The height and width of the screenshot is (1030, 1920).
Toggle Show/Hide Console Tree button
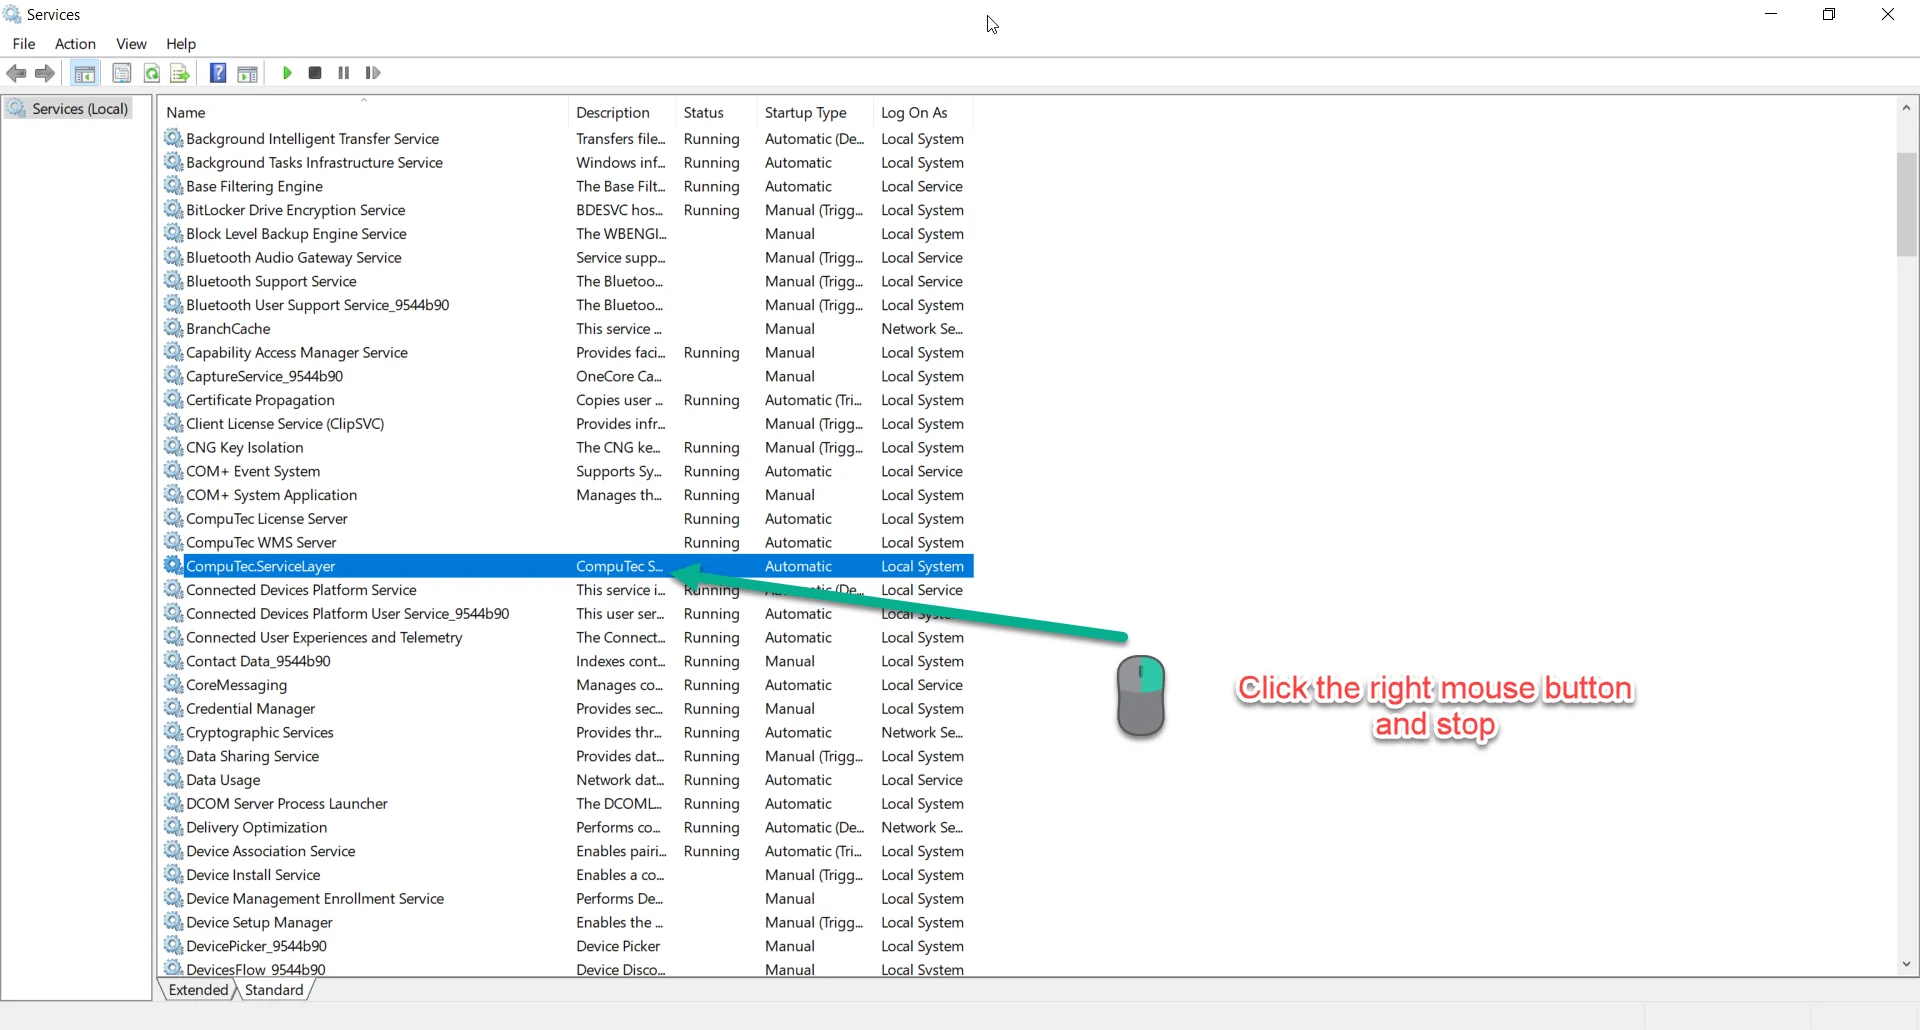[86, 73]
